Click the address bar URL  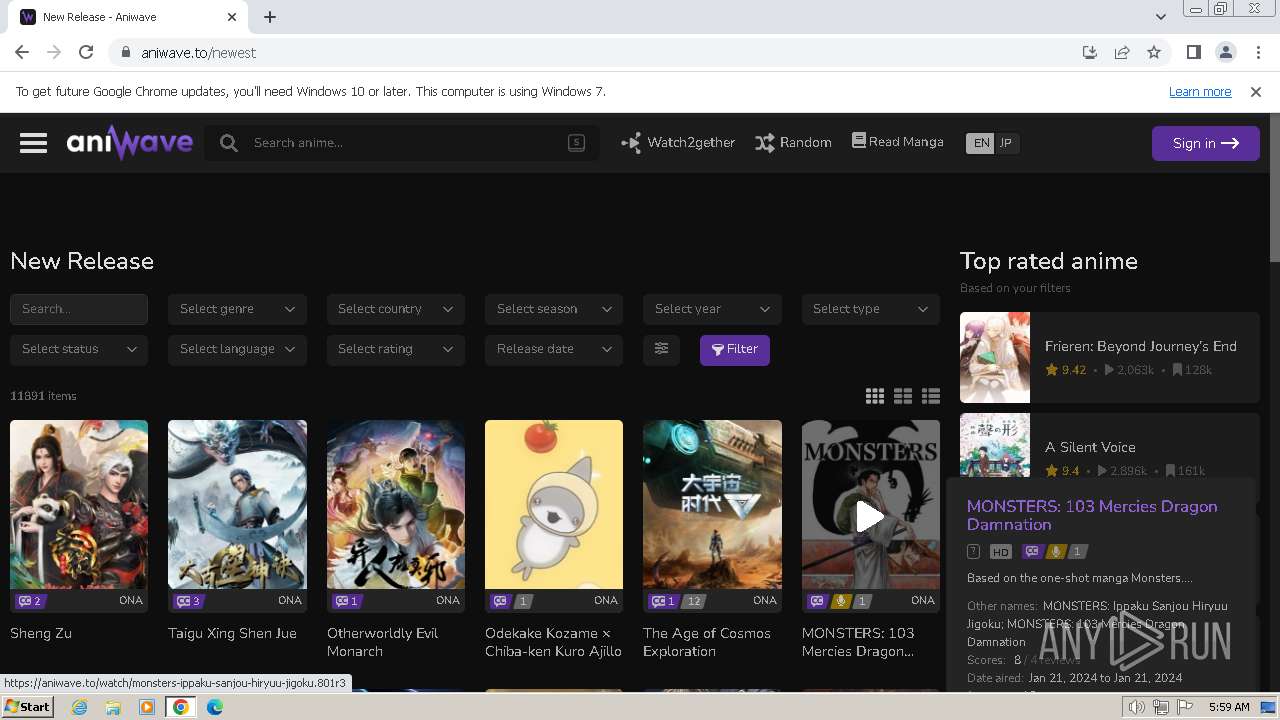199,53
